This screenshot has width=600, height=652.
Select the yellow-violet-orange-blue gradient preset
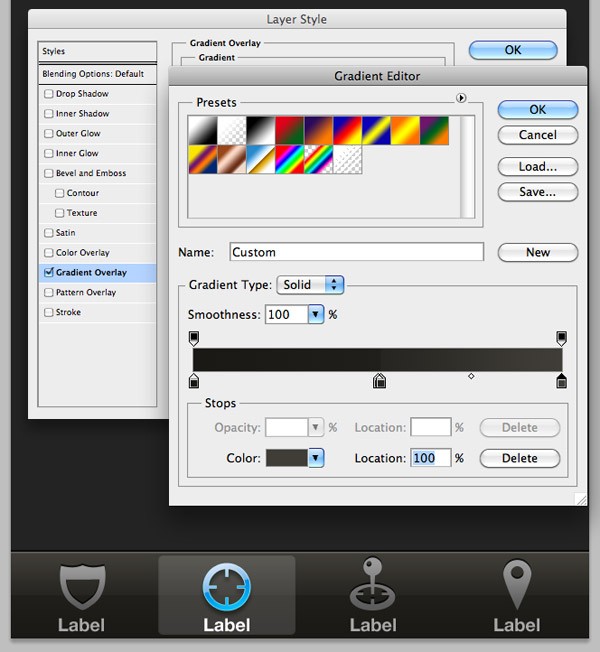tap(203, 159)
